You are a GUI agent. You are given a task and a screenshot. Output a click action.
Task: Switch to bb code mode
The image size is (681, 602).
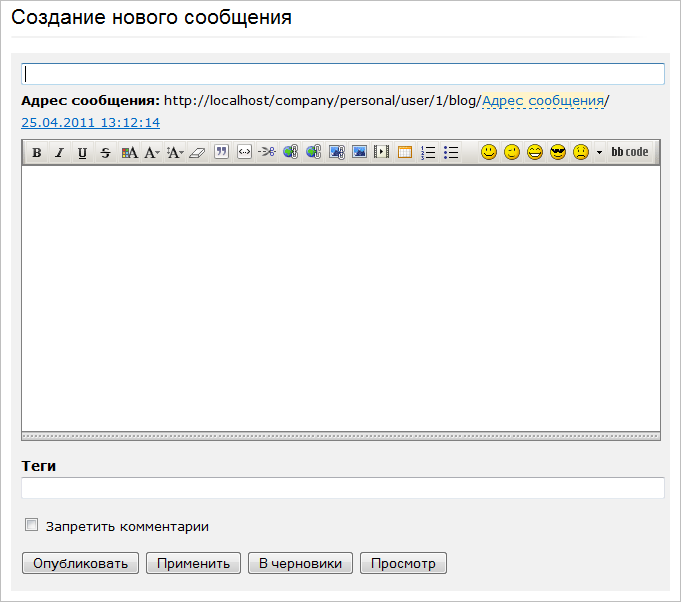pos(630,153)
